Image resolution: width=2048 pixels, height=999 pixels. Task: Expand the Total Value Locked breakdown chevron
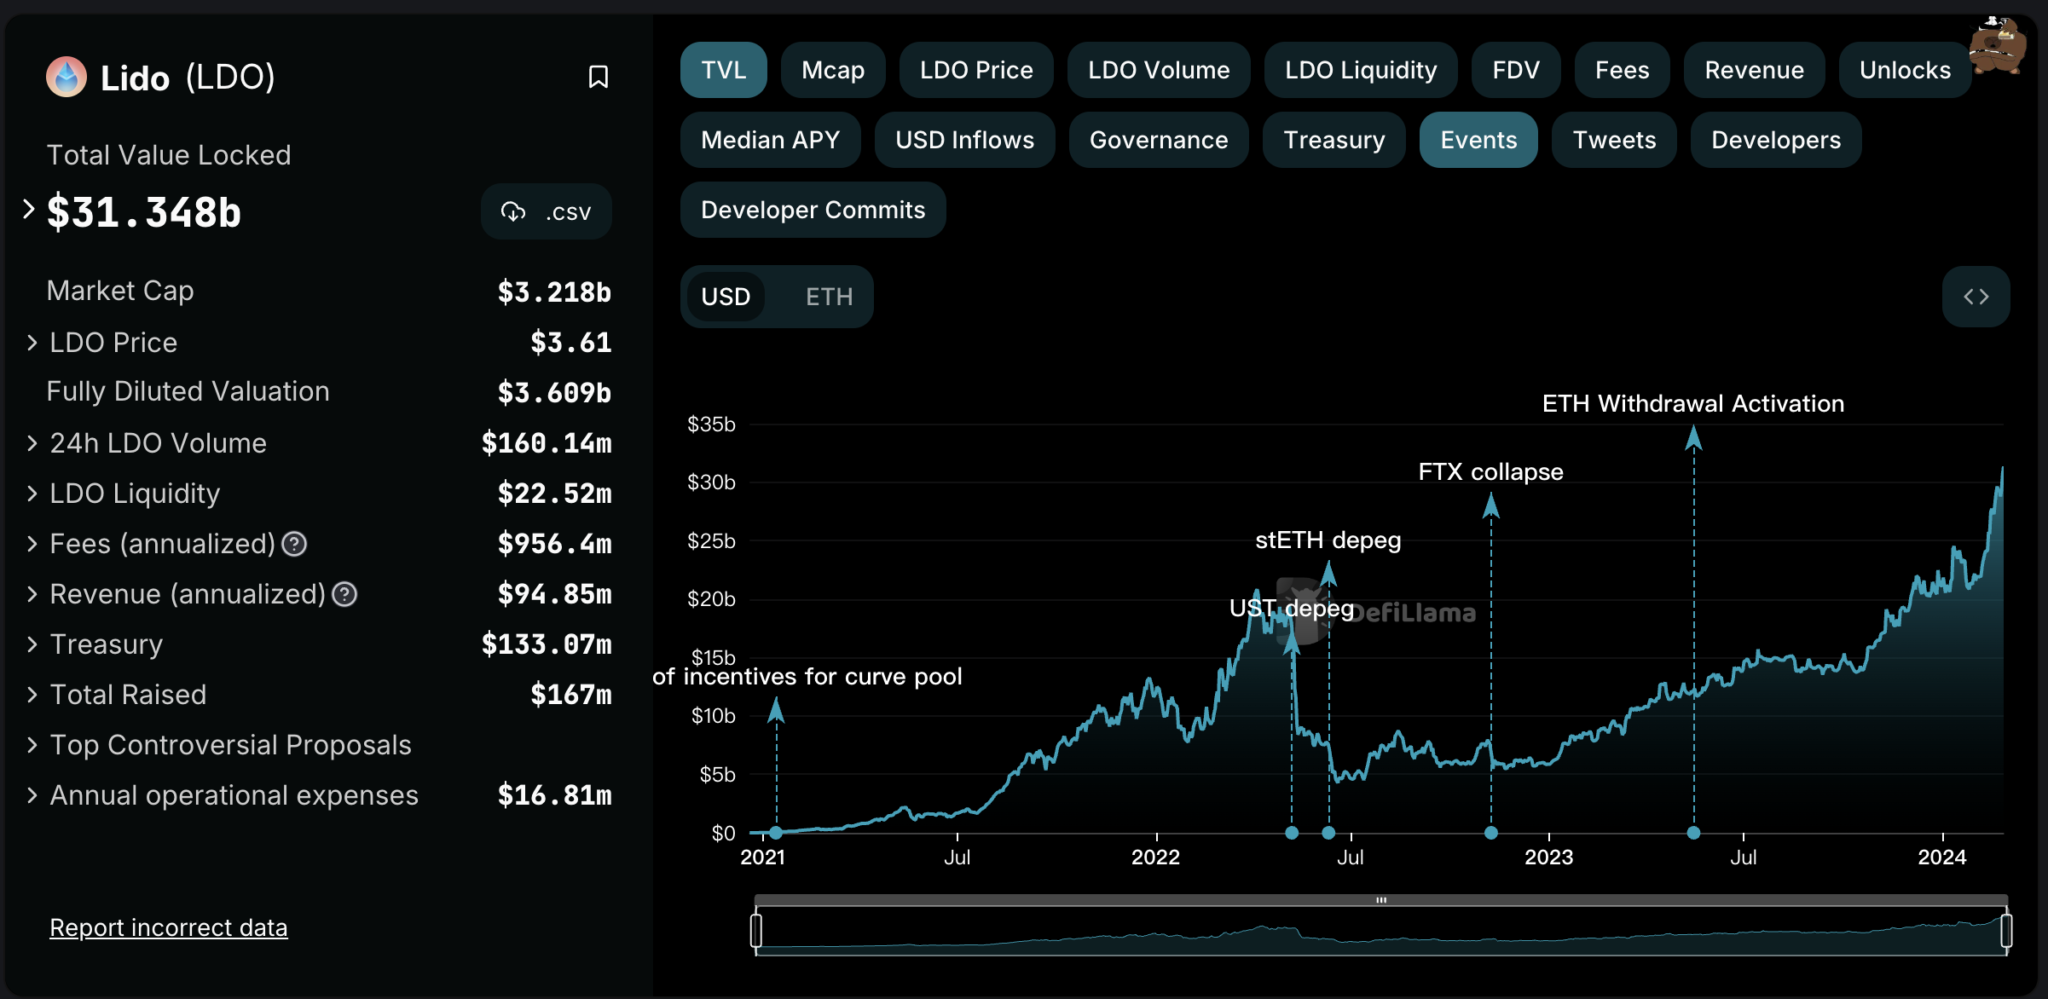(x=29, y=209)
